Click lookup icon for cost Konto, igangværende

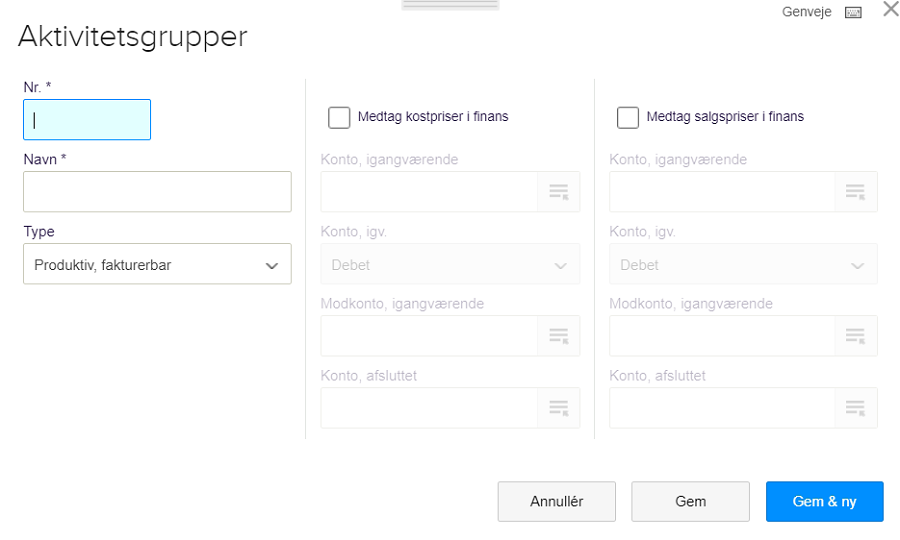[558, 192]
